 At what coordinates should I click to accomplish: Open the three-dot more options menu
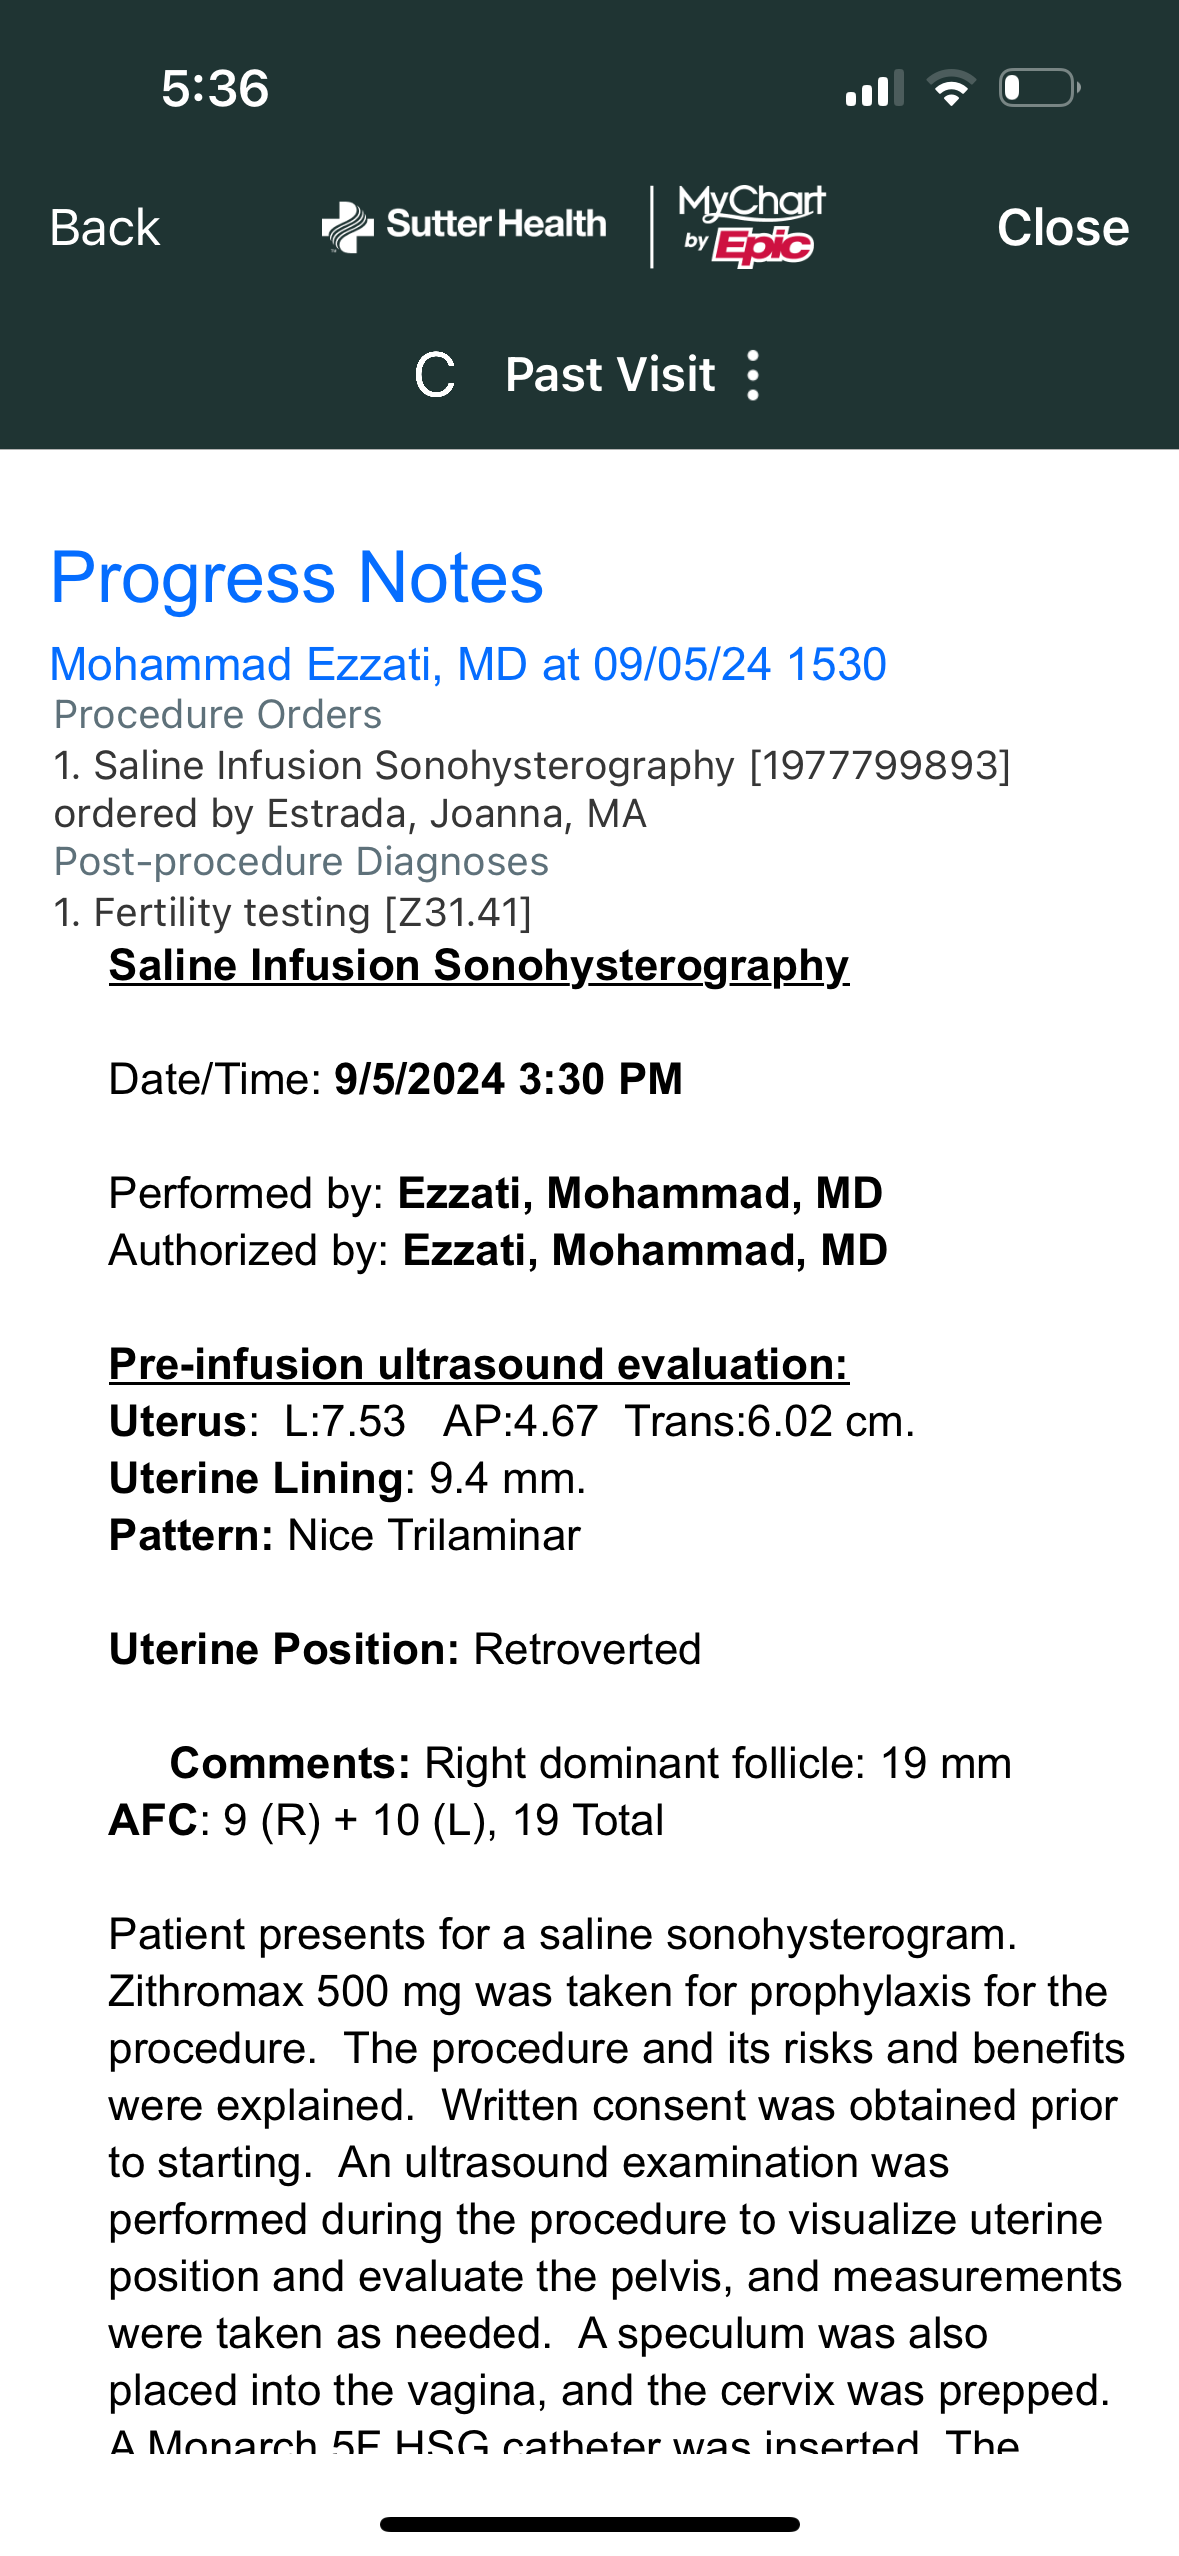[x=753, y=375]
